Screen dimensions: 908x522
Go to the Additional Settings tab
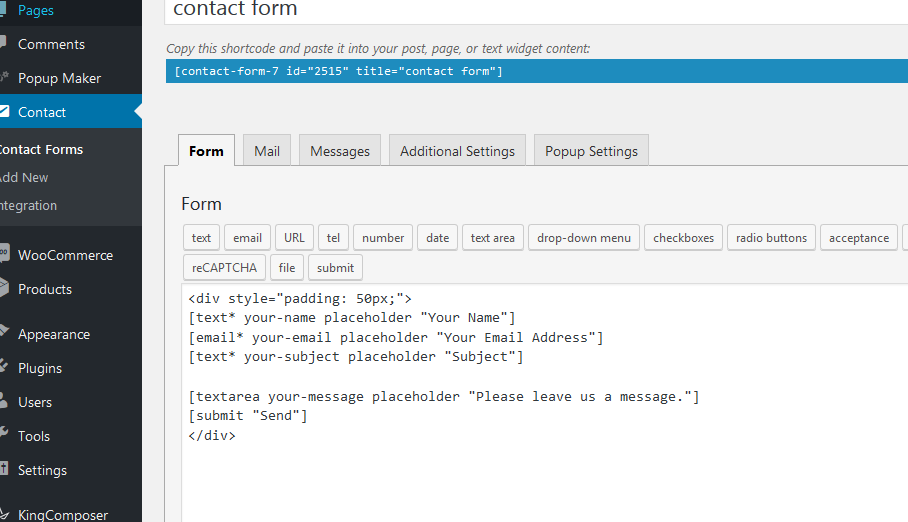point(457,151)
